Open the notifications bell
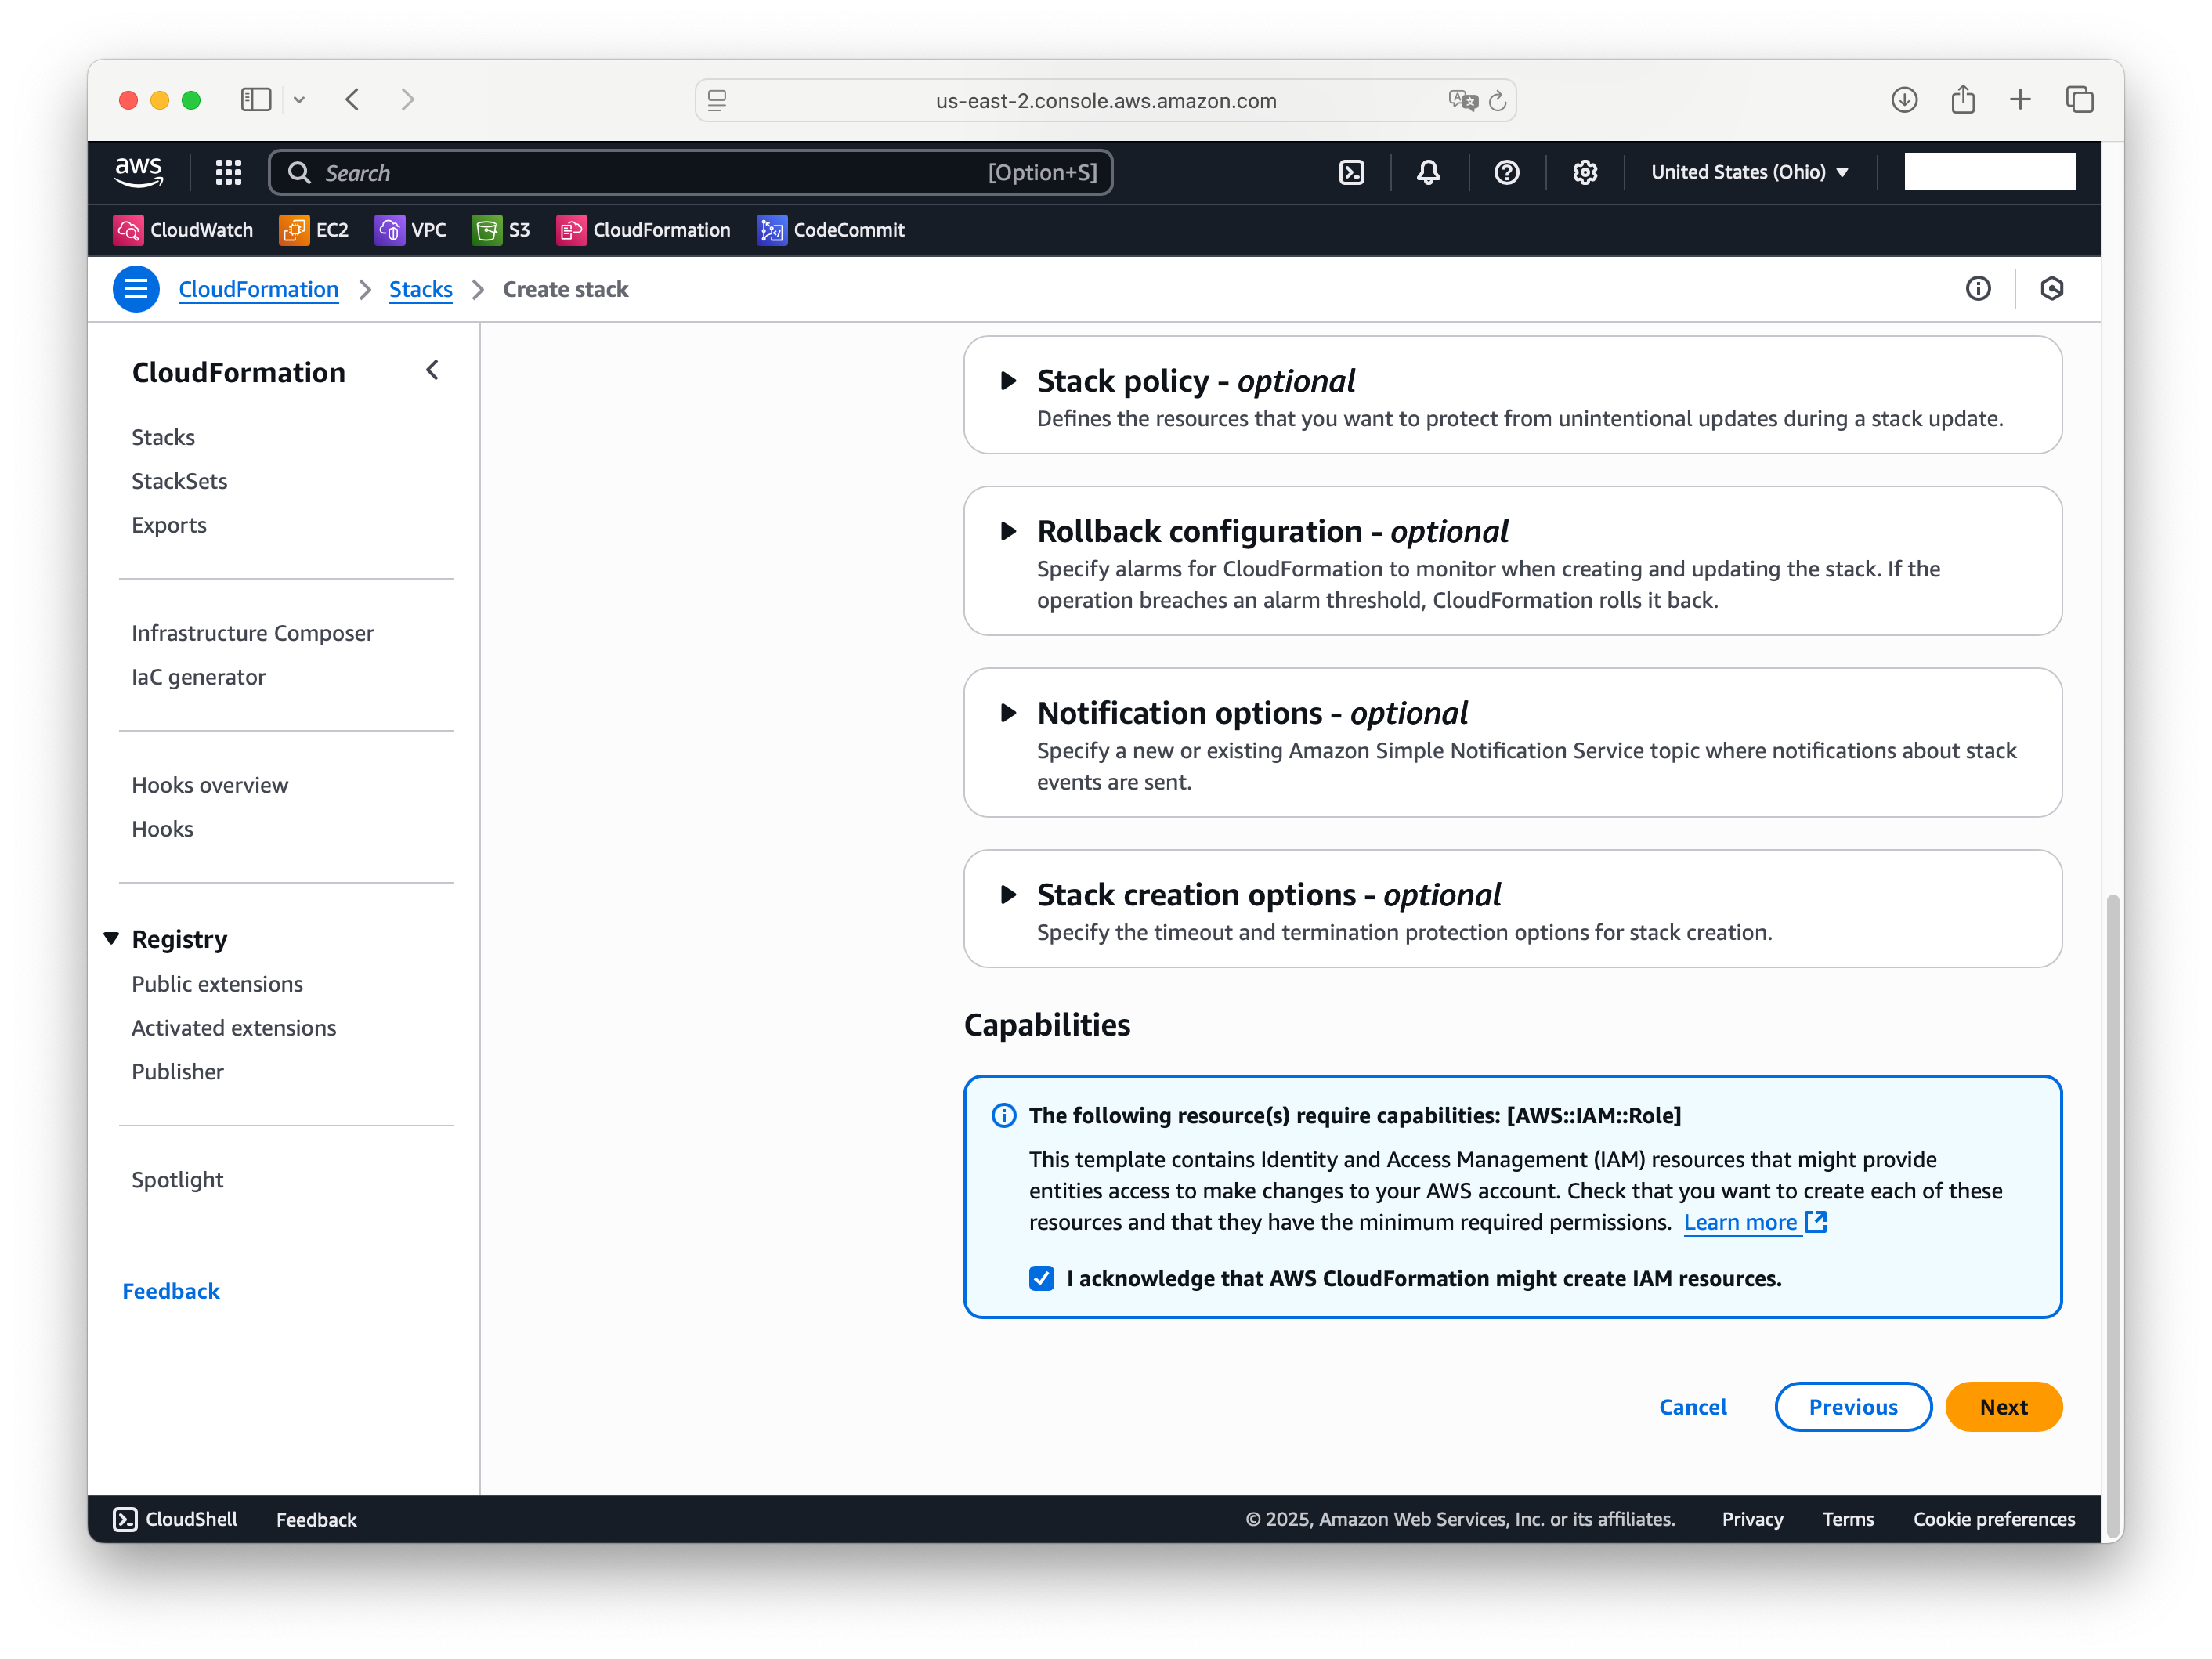Image resolution: width=2212 pixels, height=1659 pixels. [1428, 172]
